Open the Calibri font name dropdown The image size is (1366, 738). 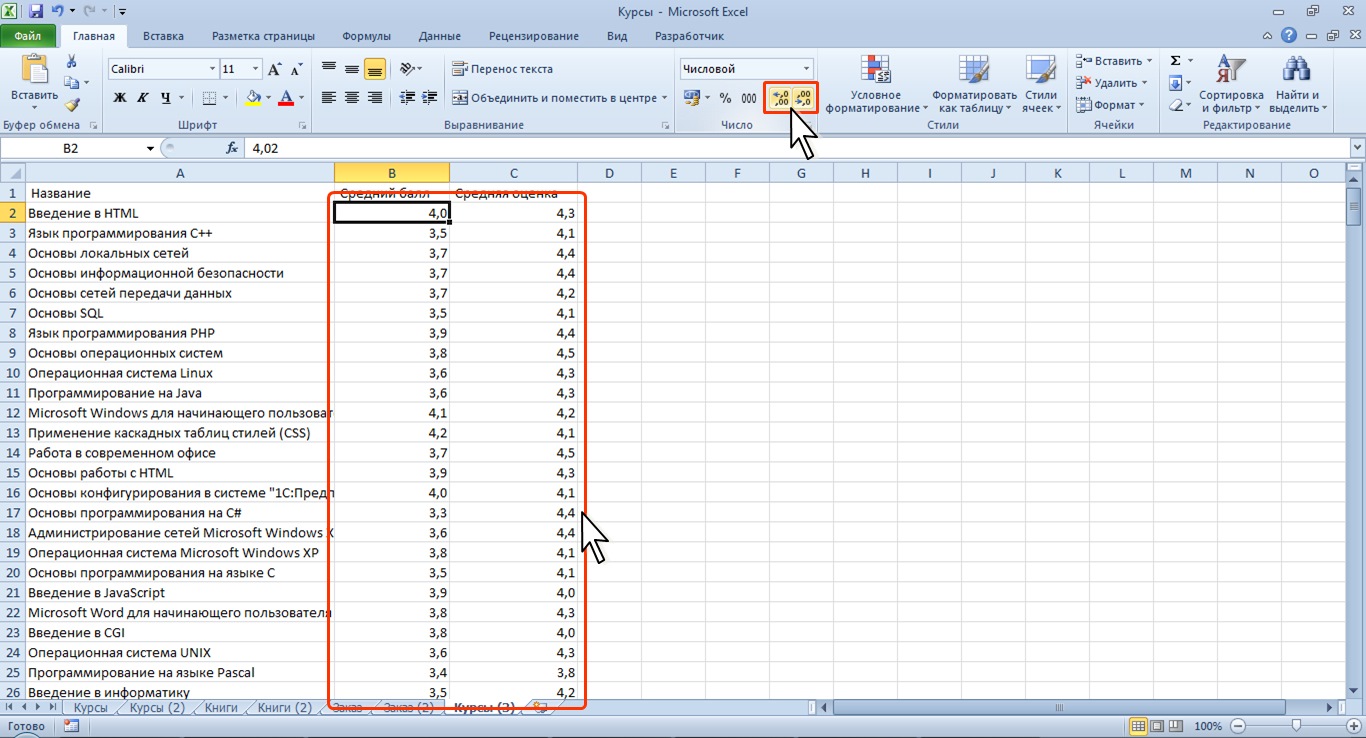click(x=212, y=69)
